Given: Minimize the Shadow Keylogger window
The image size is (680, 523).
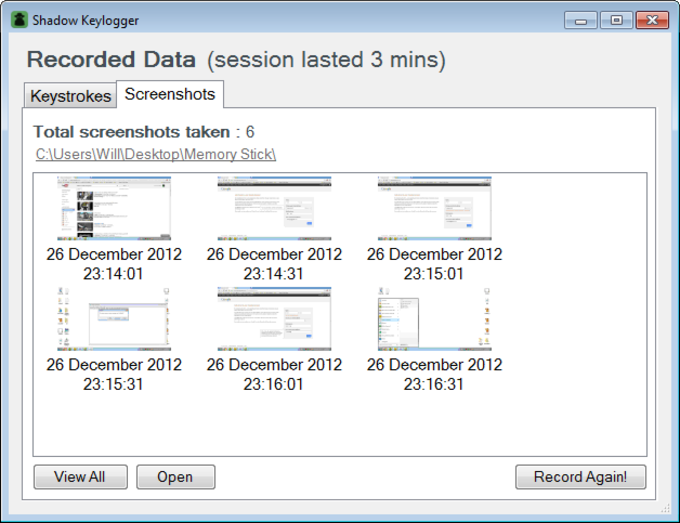Looking at the screenshot, I should [581, 20].
